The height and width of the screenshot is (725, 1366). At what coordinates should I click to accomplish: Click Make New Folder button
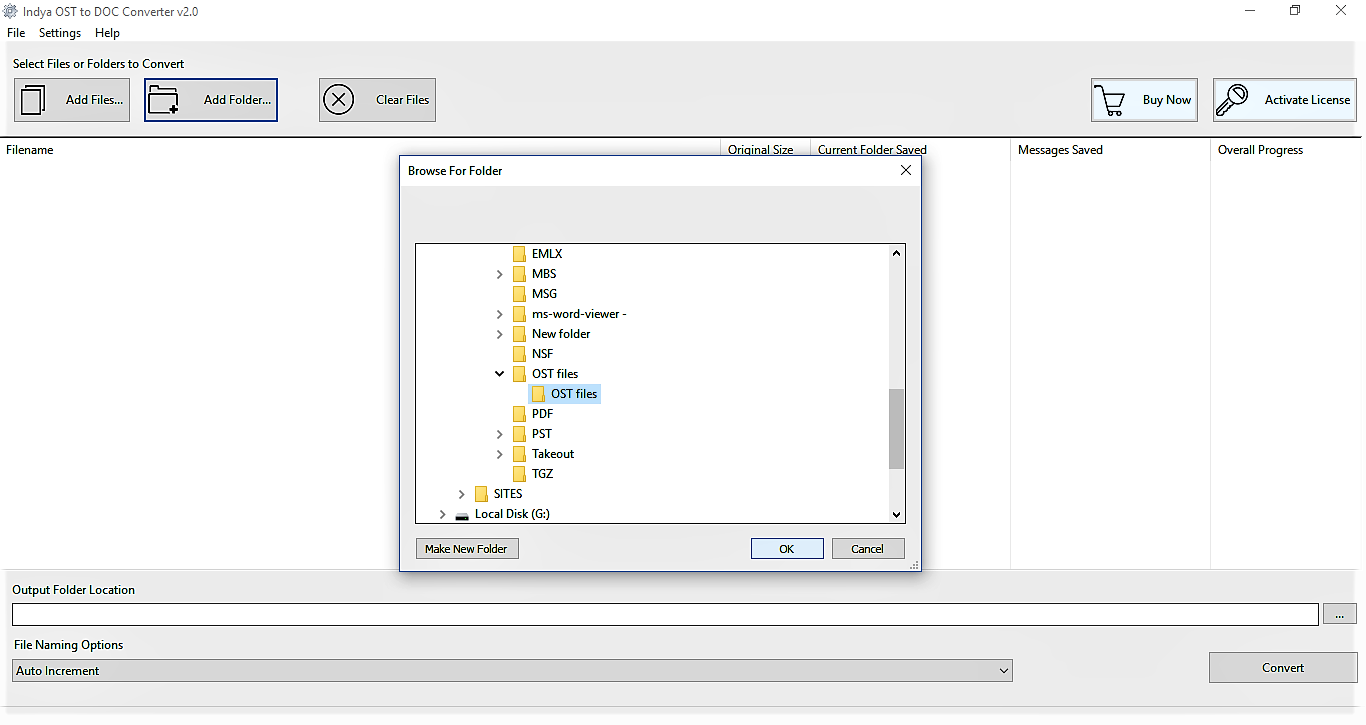466,549
